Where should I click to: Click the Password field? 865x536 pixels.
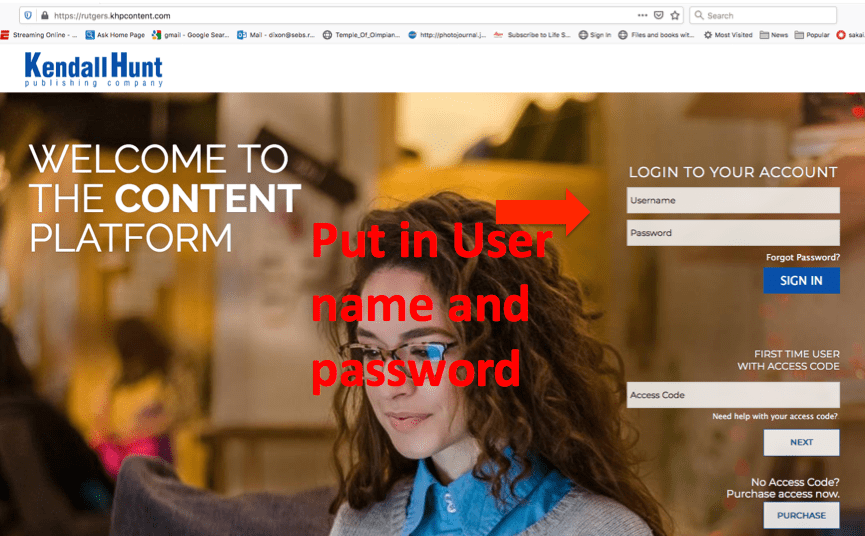click(733, 233)
